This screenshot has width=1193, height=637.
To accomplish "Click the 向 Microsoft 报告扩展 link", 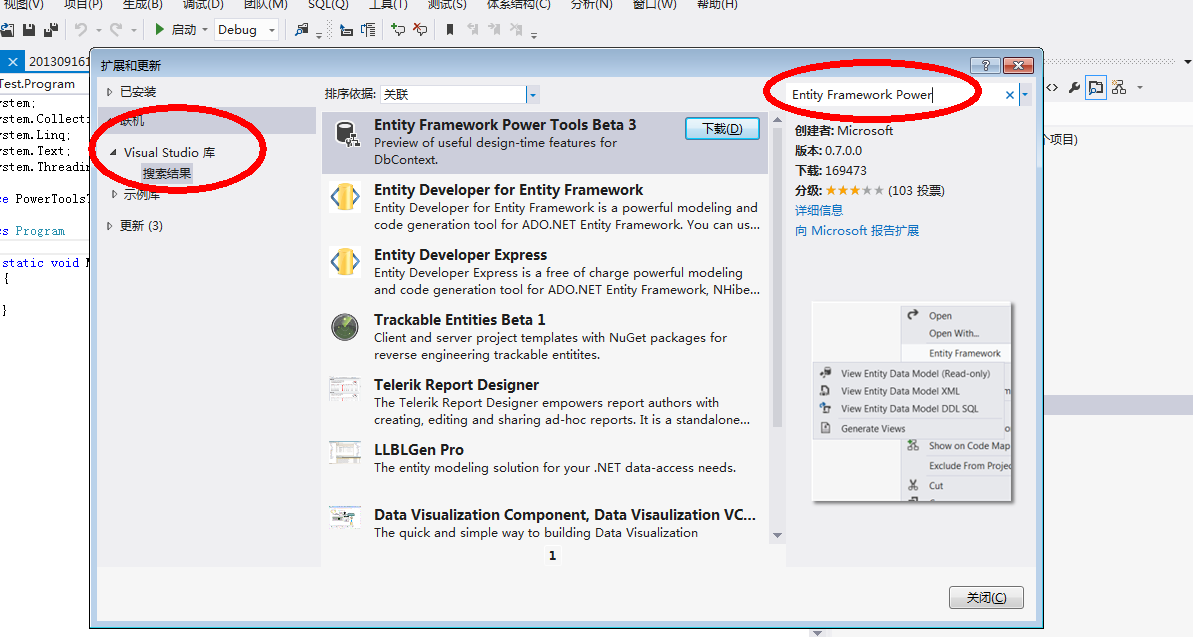I will 857,231.
